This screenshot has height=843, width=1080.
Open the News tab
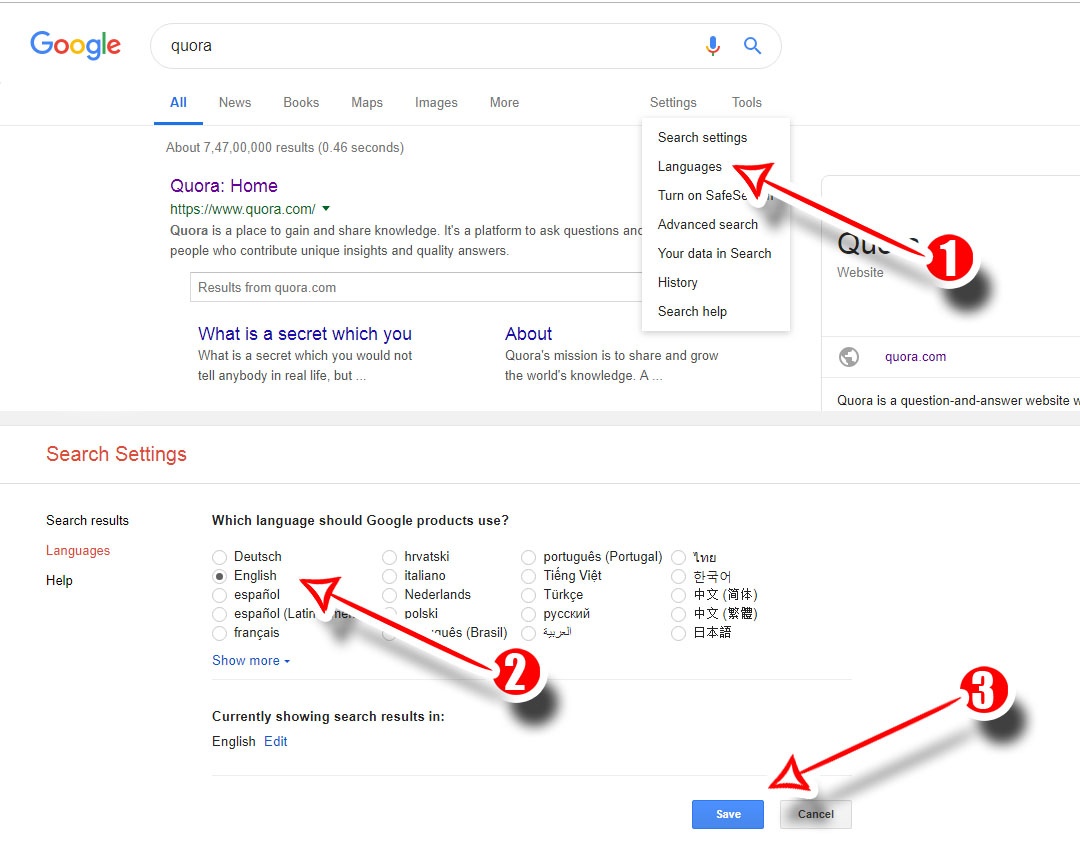[x=235, y=103]
